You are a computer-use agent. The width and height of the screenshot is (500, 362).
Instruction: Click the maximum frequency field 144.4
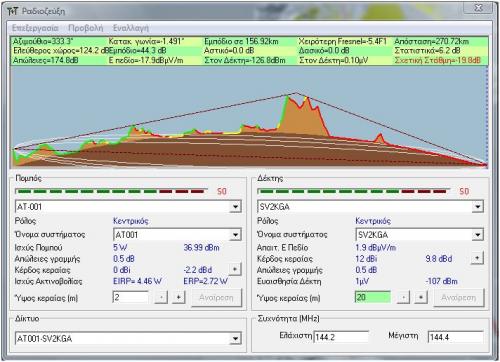pos(456,337)
